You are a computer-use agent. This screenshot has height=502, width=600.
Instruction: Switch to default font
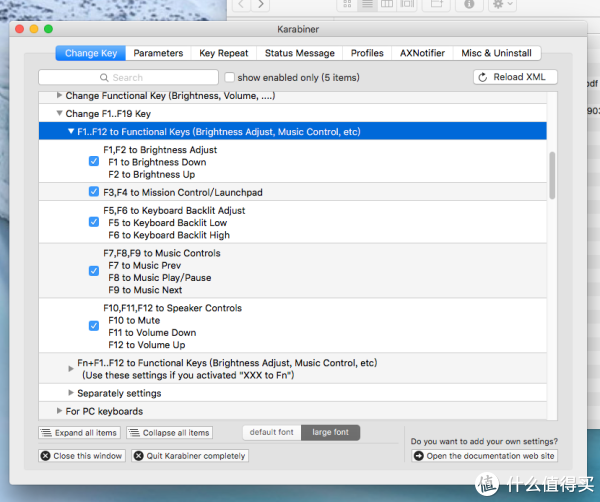(272, 432)
